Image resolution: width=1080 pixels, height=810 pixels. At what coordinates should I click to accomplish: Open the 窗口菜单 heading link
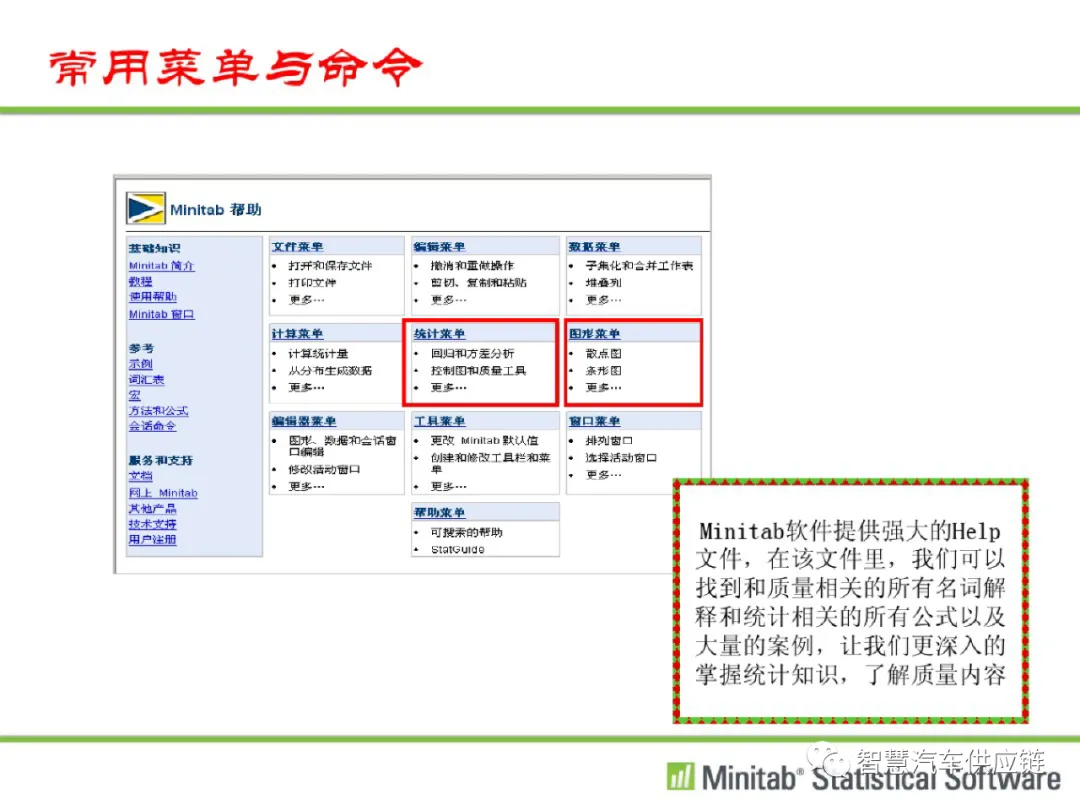594,422
